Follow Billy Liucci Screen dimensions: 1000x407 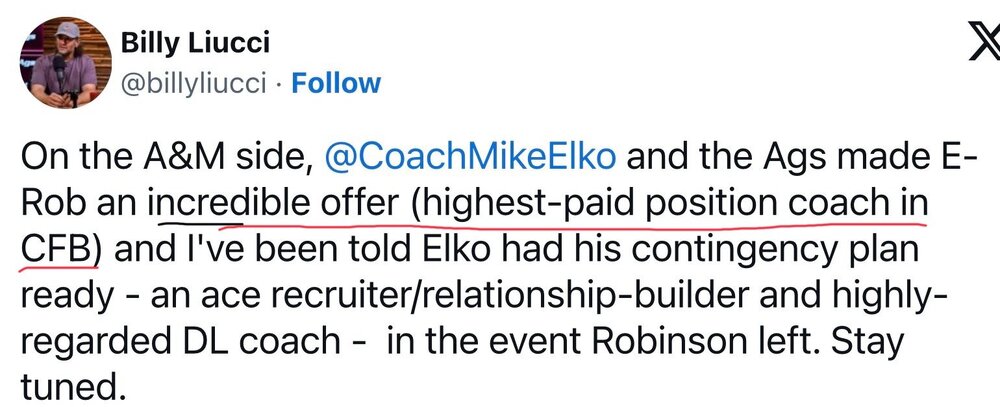(335, 83)
